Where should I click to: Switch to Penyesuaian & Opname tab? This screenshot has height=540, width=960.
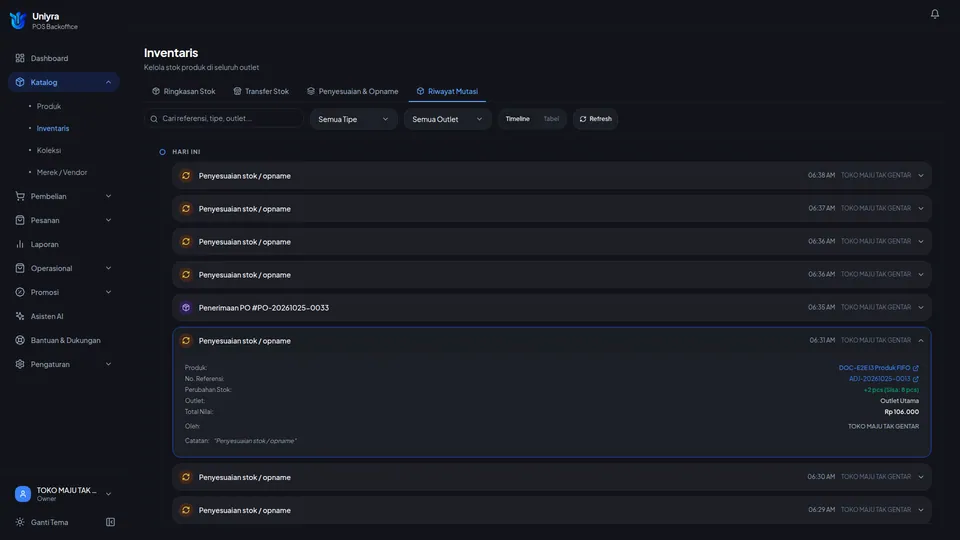point(353,91)
